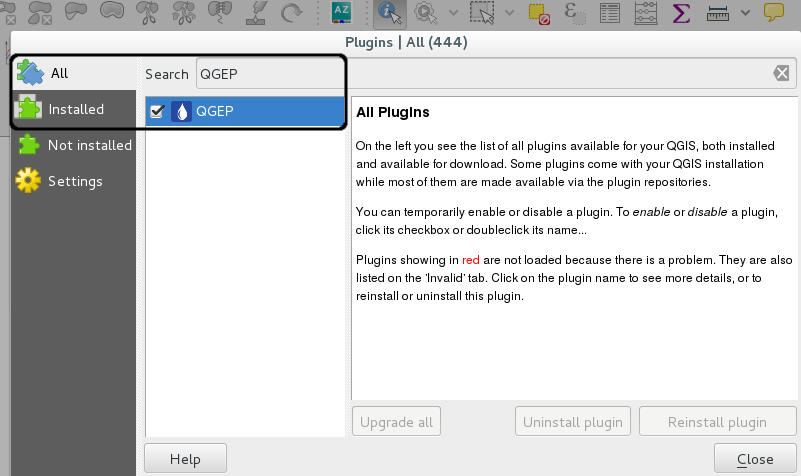Click the pen-over-base editing tool icon
801x476 pixels.
click(256, 12)
